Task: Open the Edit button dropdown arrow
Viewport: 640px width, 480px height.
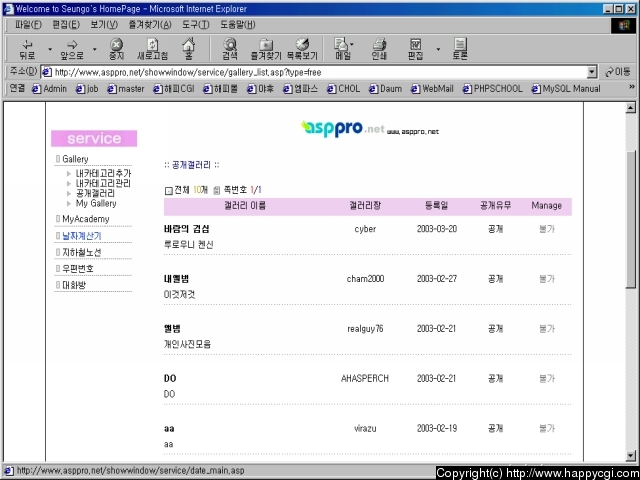Action: (x=438, y=49)
